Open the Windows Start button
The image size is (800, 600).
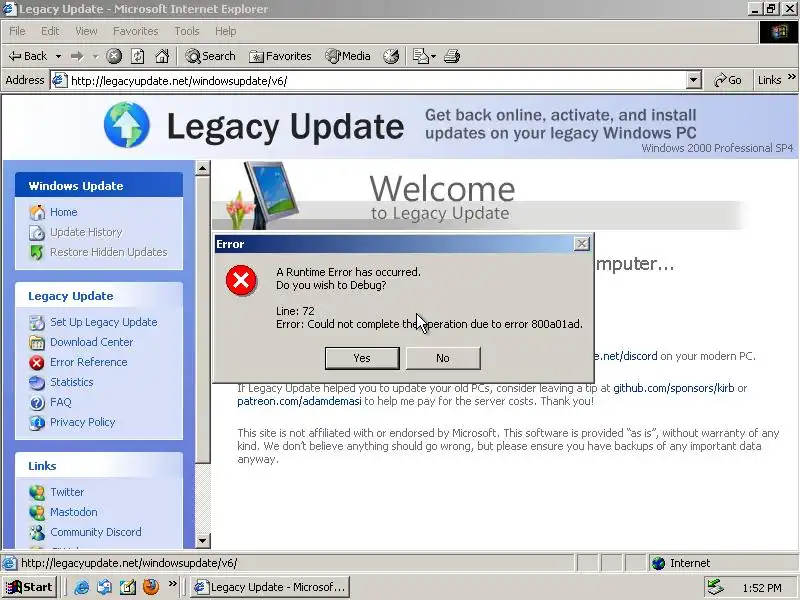click(x=29, y=587)
